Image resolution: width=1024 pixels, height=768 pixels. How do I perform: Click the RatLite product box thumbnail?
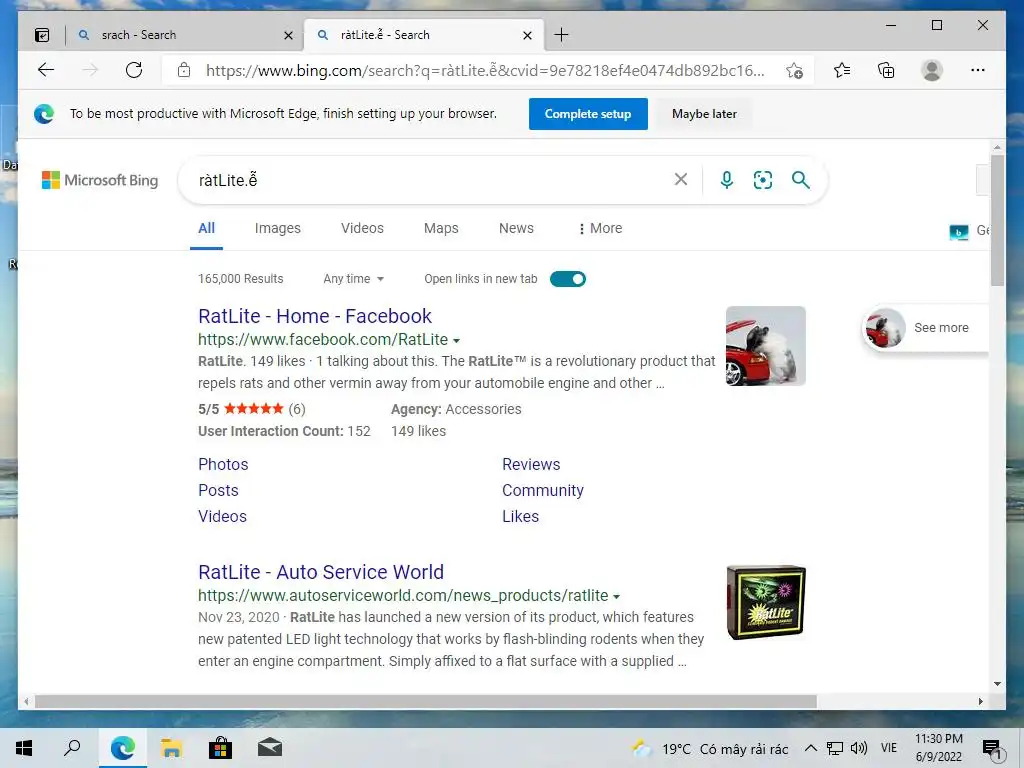pyautogui.click(x=765, y=602)
